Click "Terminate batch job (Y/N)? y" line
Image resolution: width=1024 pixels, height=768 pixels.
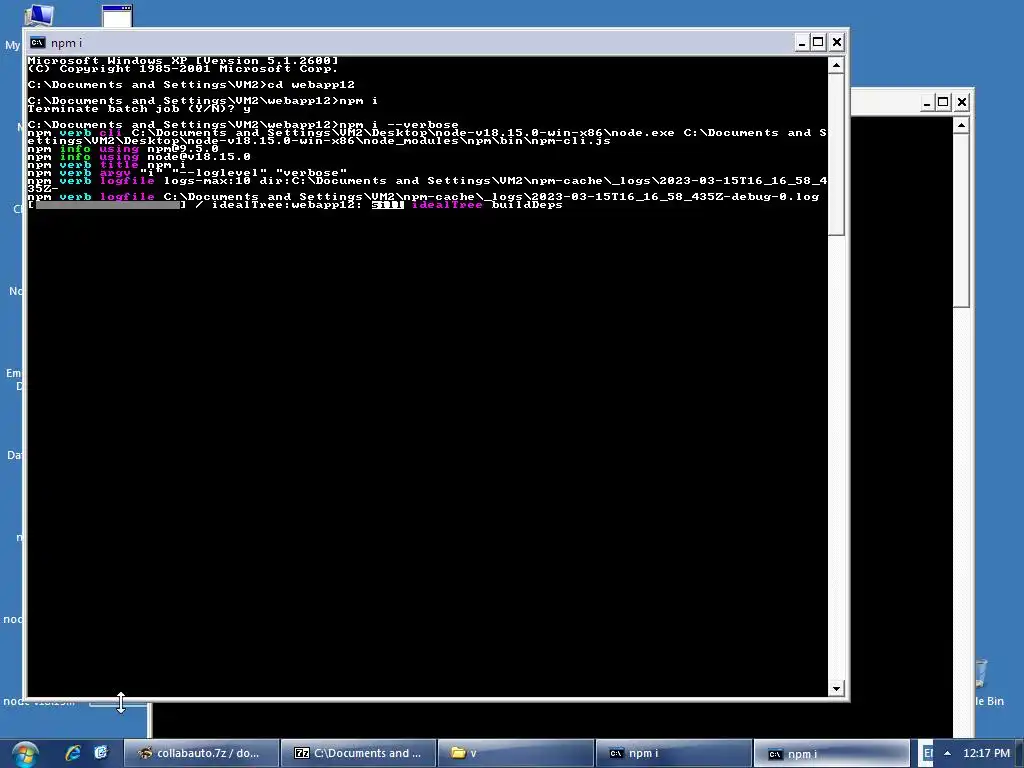[139, 109]
